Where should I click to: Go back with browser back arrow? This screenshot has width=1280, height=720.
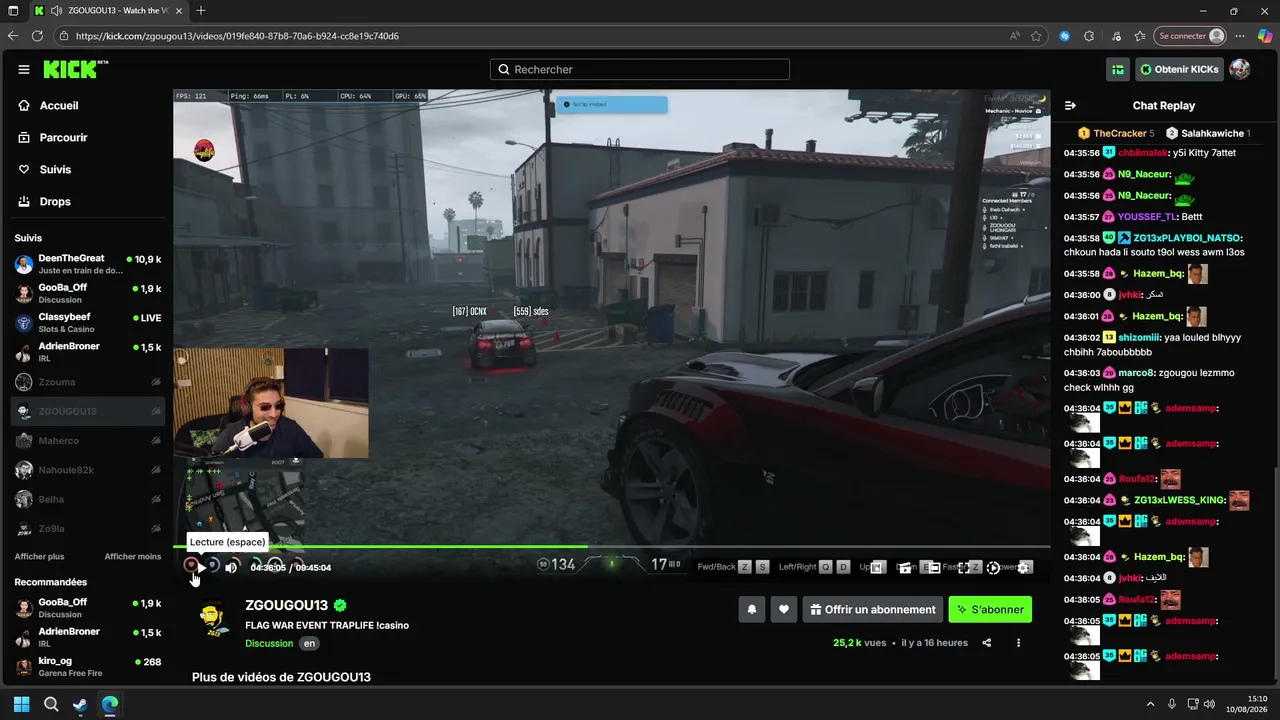(13, 36)
